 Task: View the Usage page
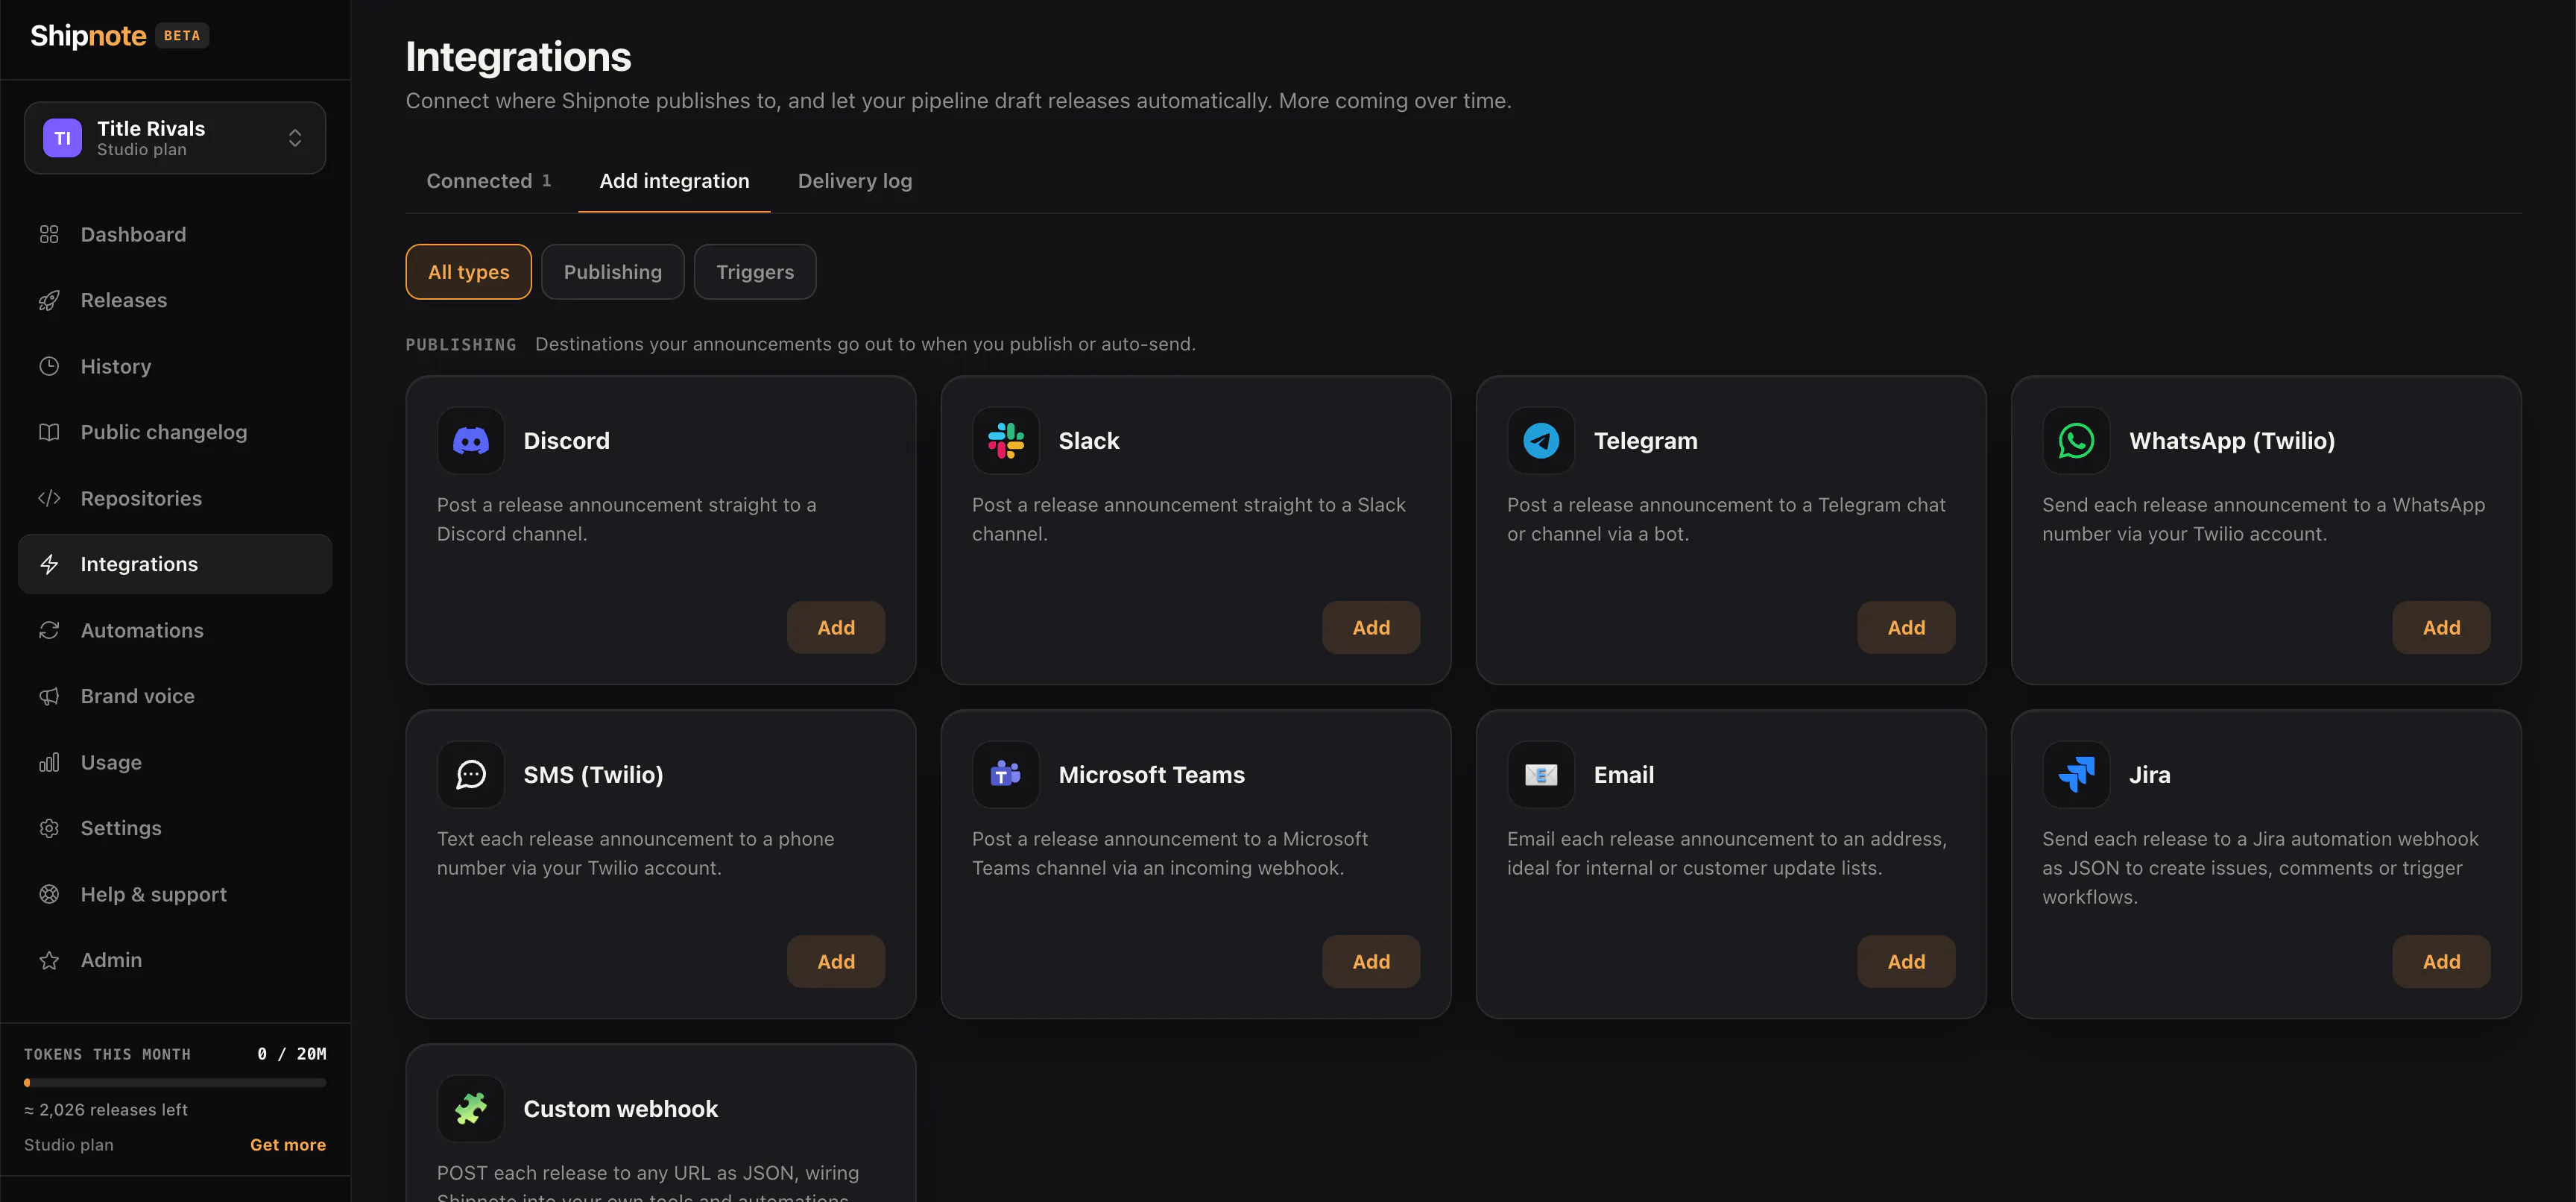coord(175,762)
